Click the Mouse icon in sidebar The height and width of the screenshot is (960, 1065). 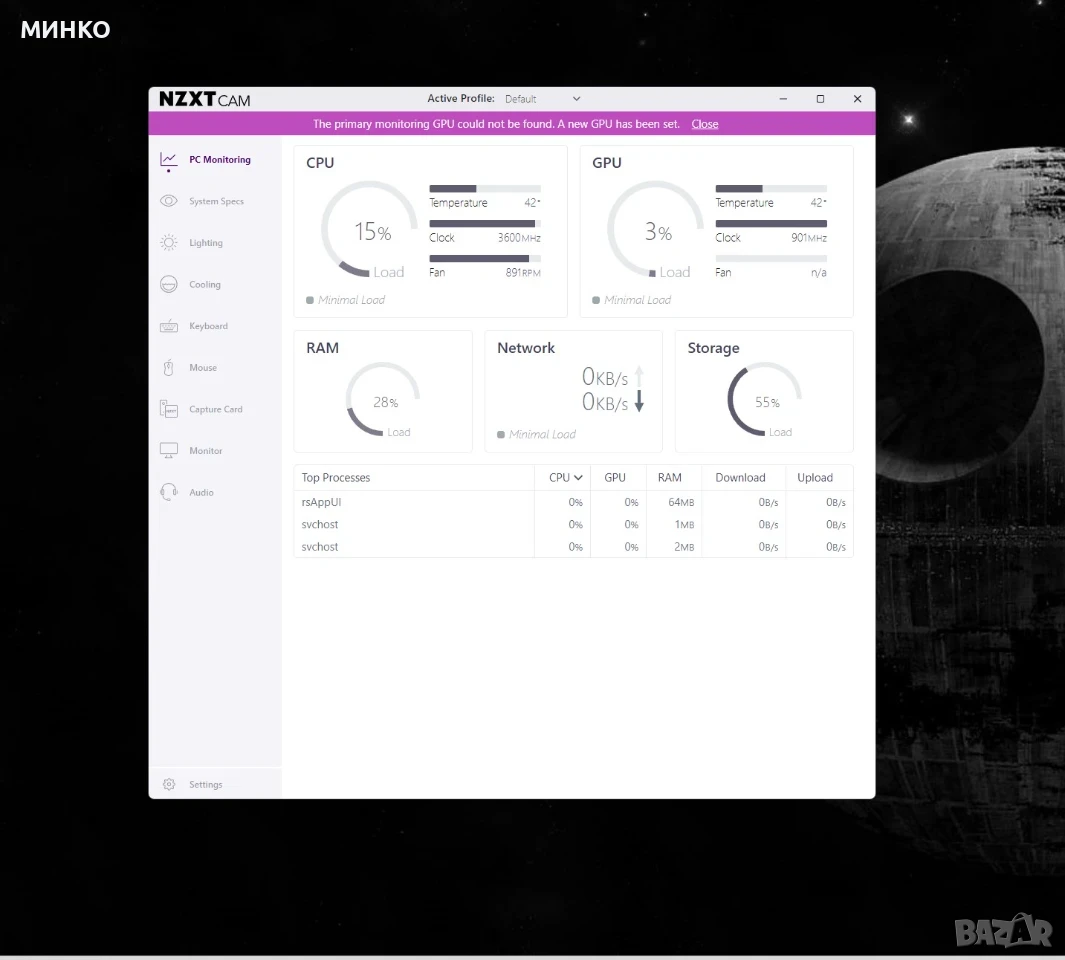click(x=168, y=368)
